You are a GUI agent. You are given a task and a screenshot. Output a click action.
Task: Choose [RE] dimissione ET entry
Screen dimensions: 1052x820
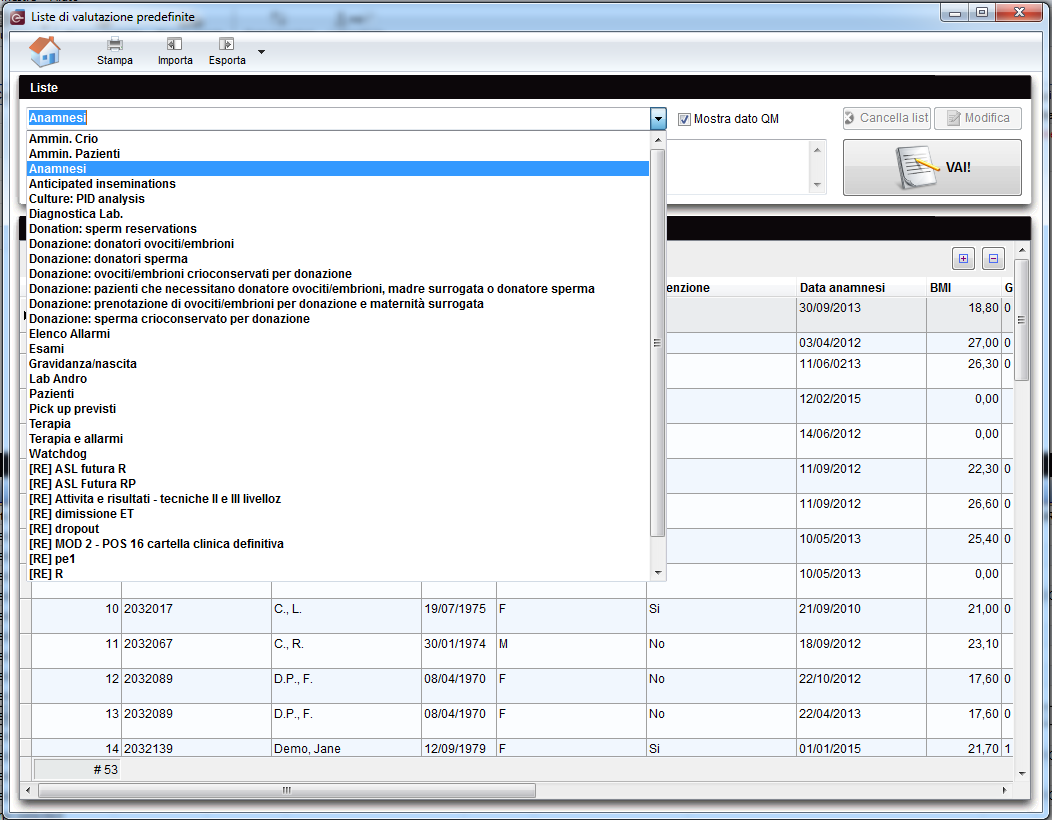pyautogui.click(x=337, y=513)
